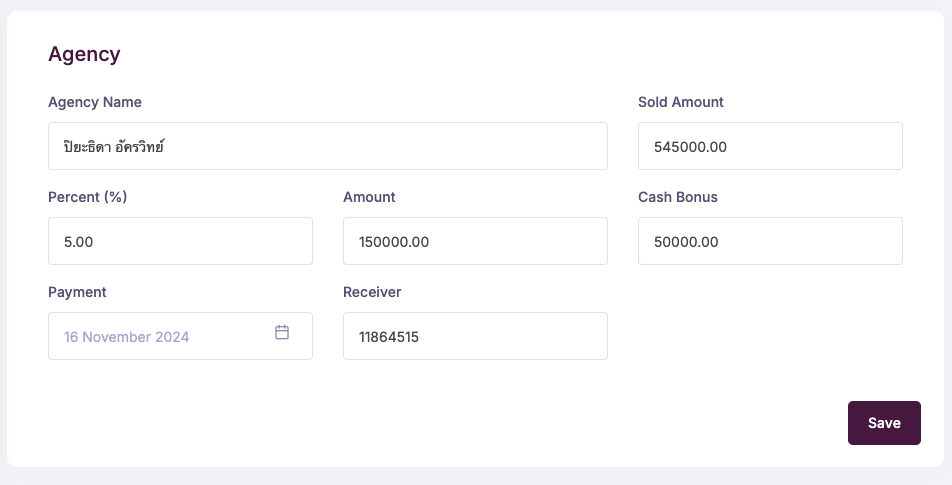The image size is (952, 485).
Task: Open the Payment date calendar icon
Action: pos(282,332)
